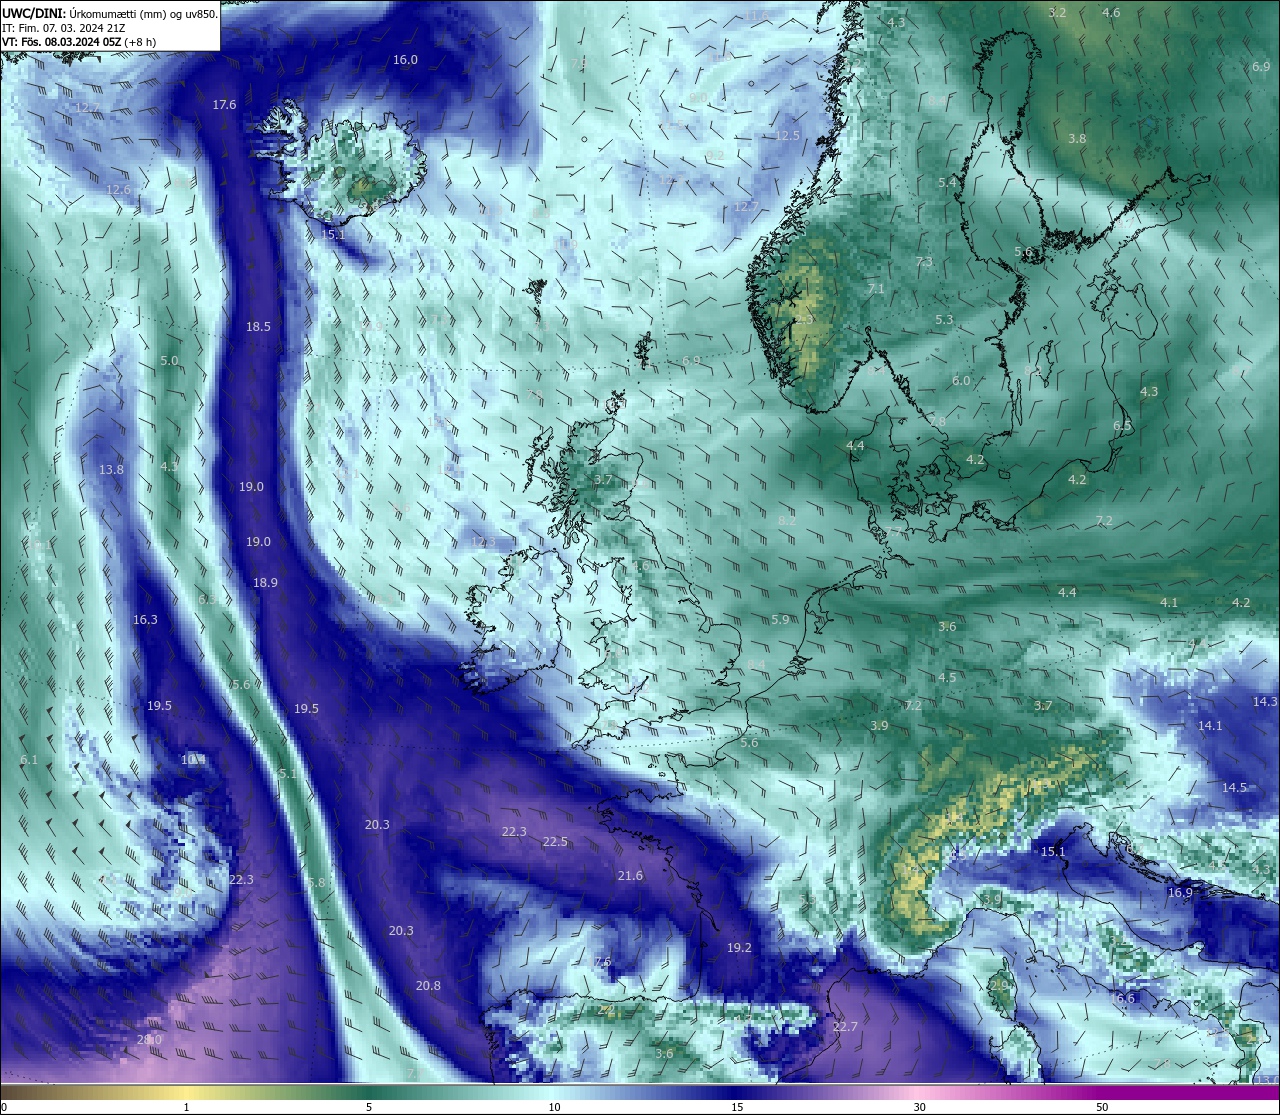Click the 19.2 value over western France
This screenshot has height=1115, width=1280.
[x=739, y=948]
